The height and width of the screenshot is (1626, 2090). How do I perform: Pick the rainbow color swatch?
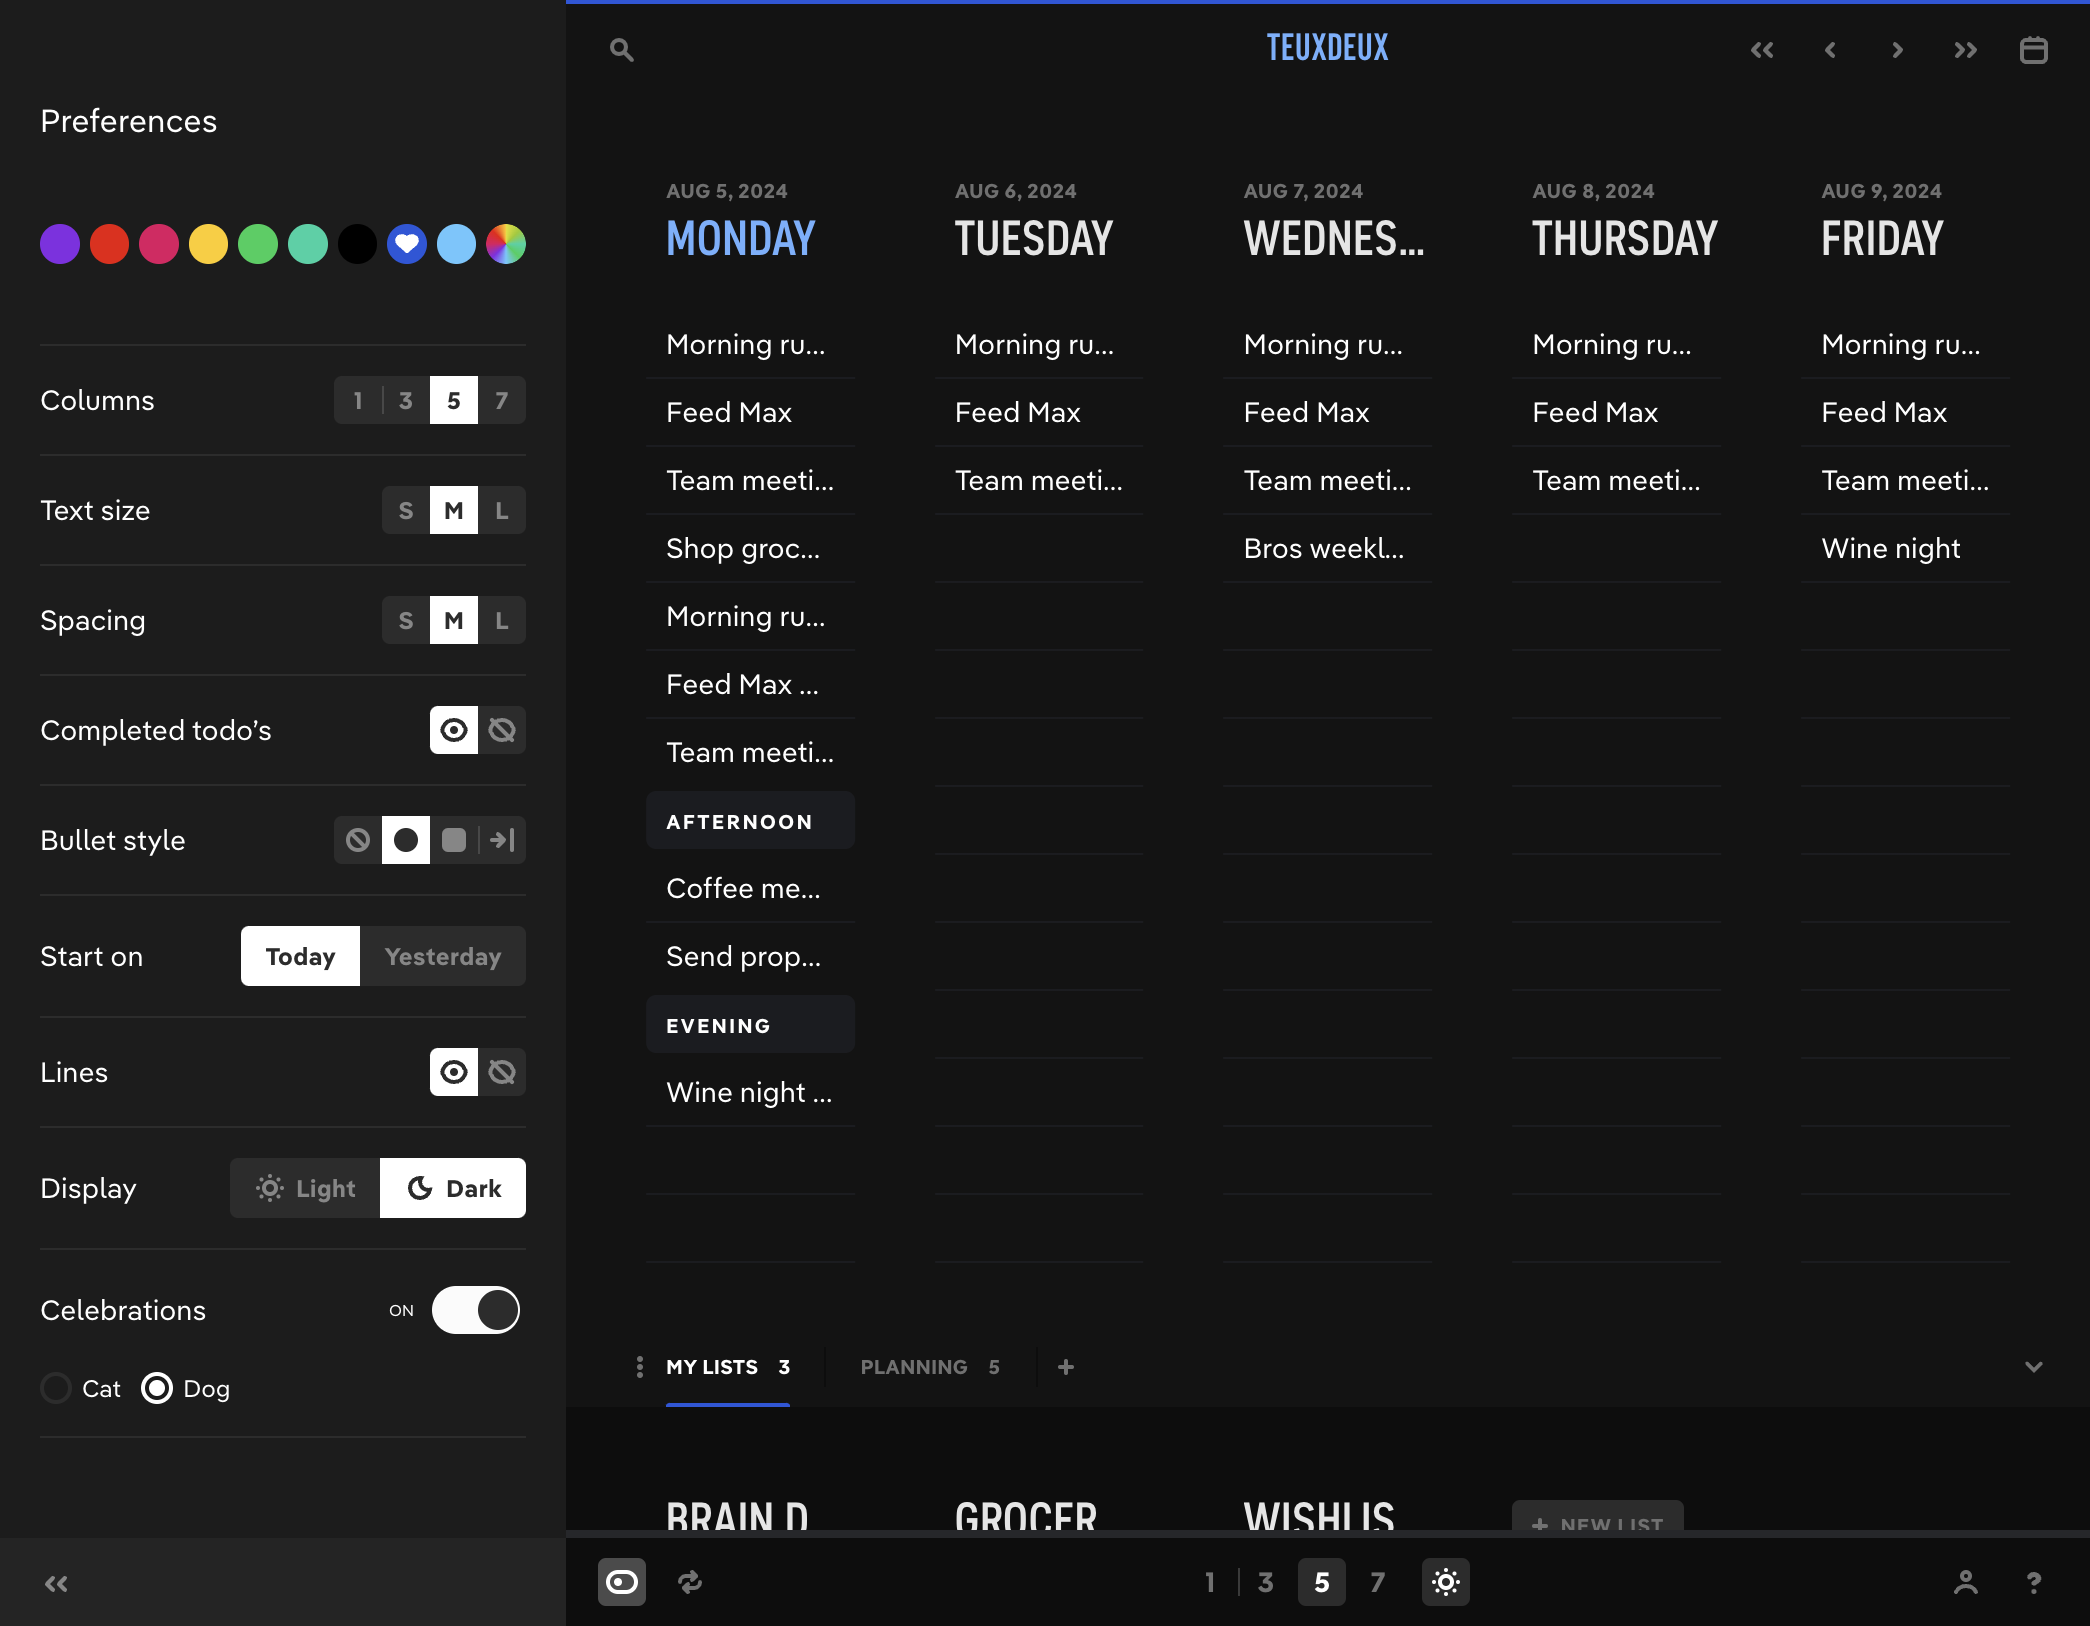pos(506,244)
